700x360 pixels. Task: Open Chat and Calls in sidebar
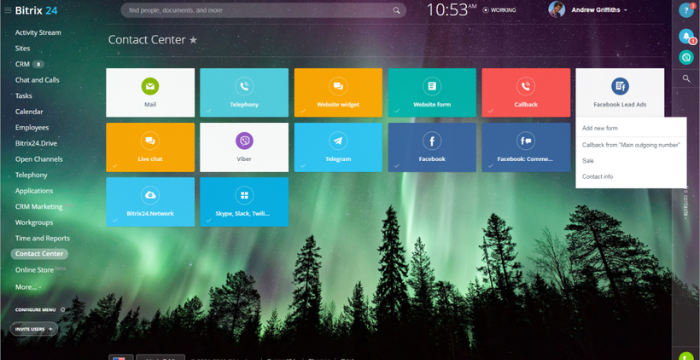point(37,80)
